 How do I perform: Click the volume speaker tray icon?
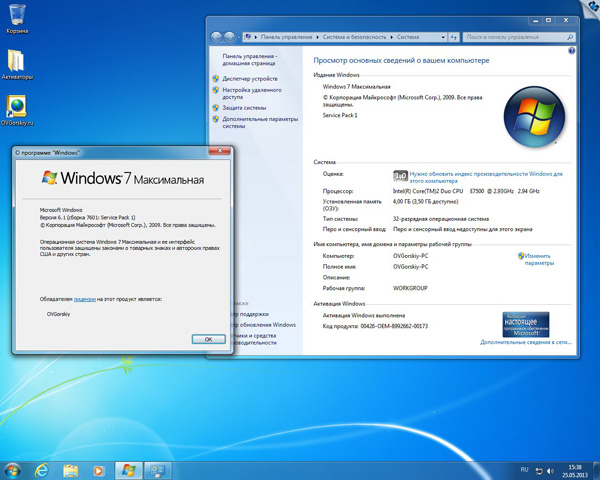[550, 470]
